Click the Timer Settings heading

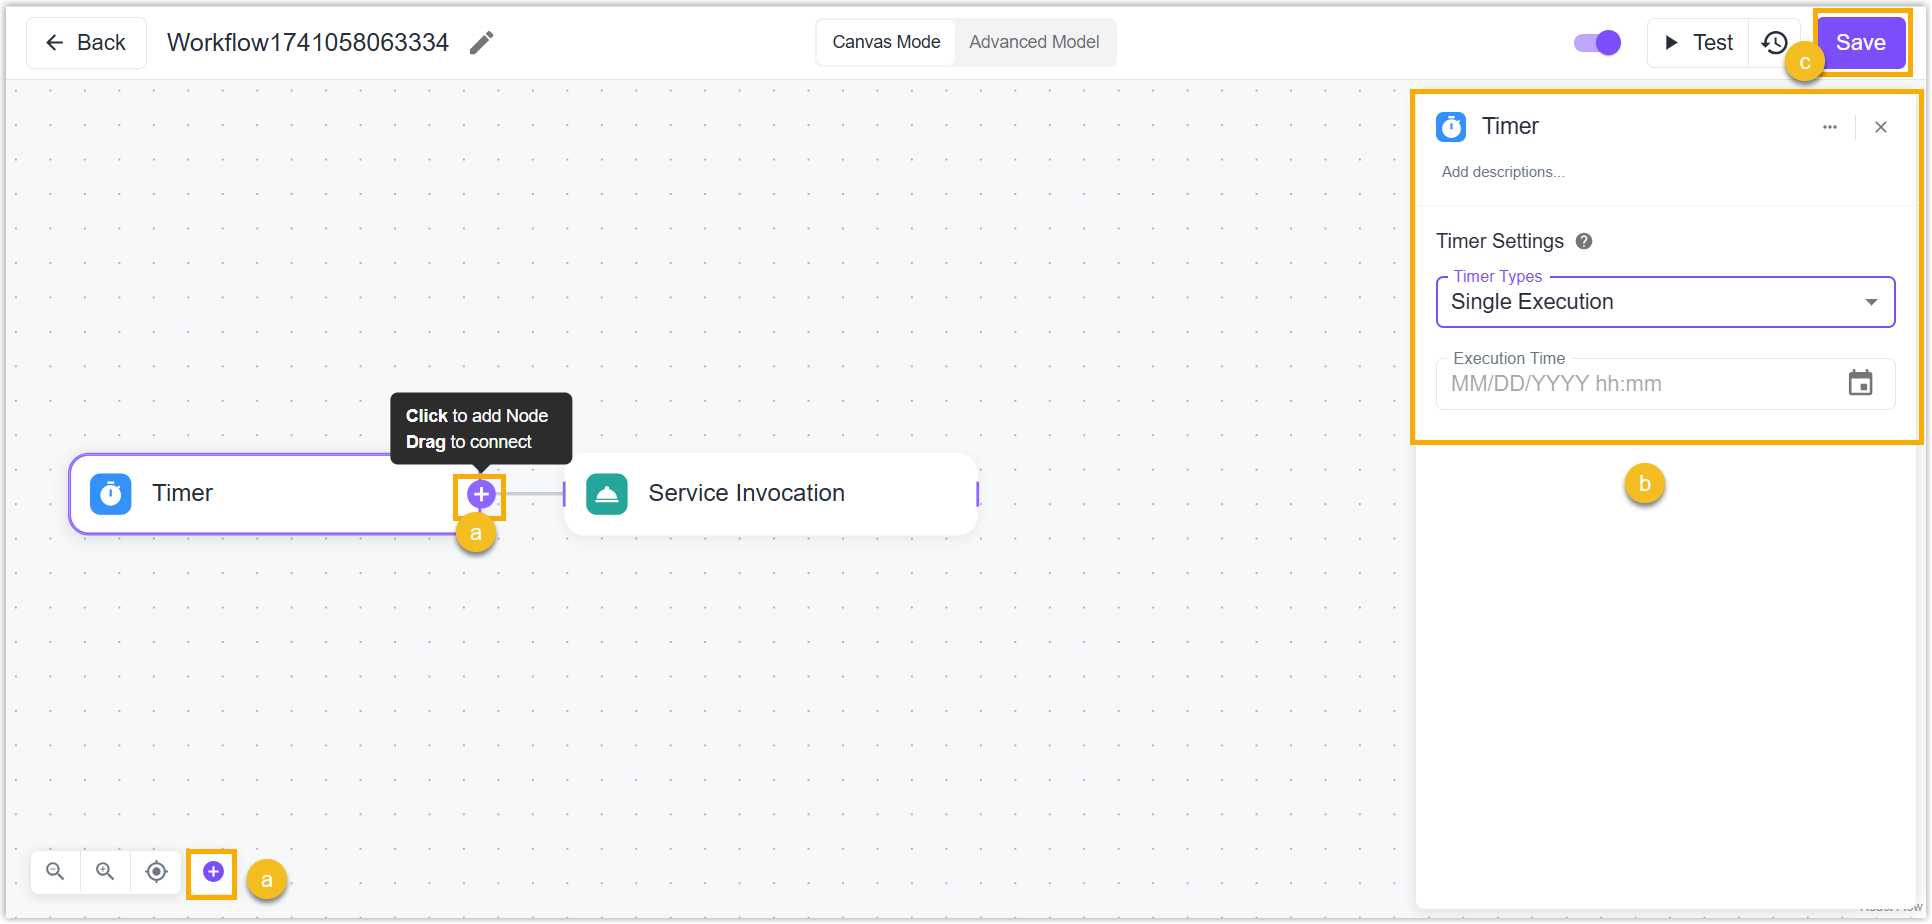point(1499,241)
